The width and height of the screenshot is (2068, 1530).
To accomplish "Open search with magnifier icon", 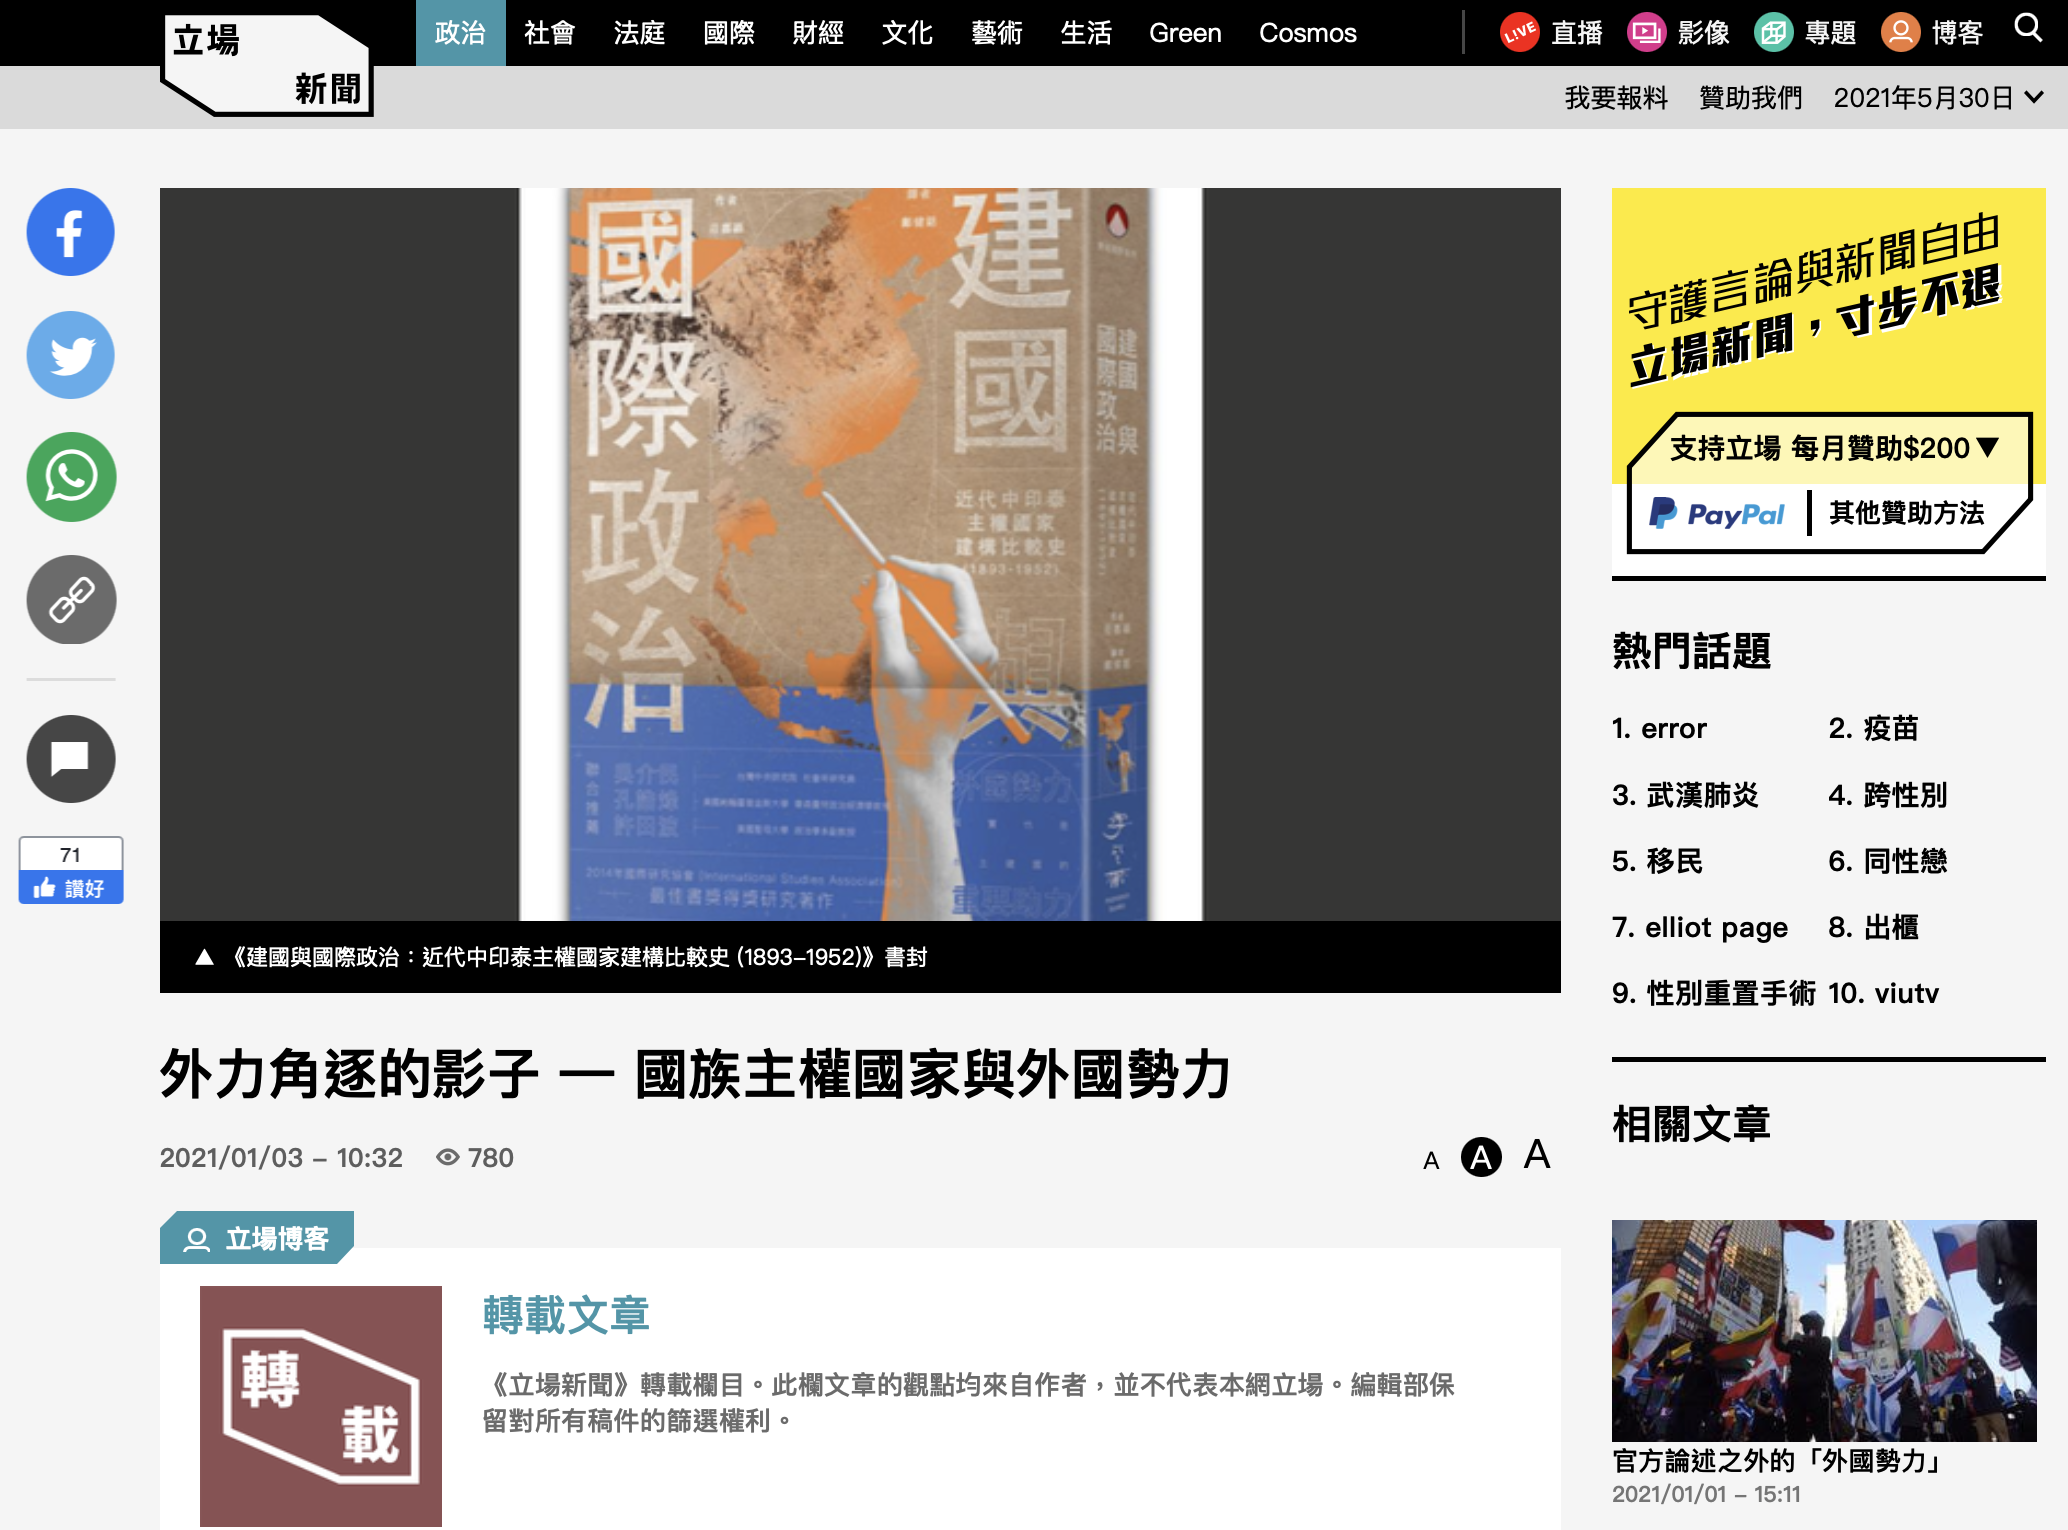I will pos(2027,28).
